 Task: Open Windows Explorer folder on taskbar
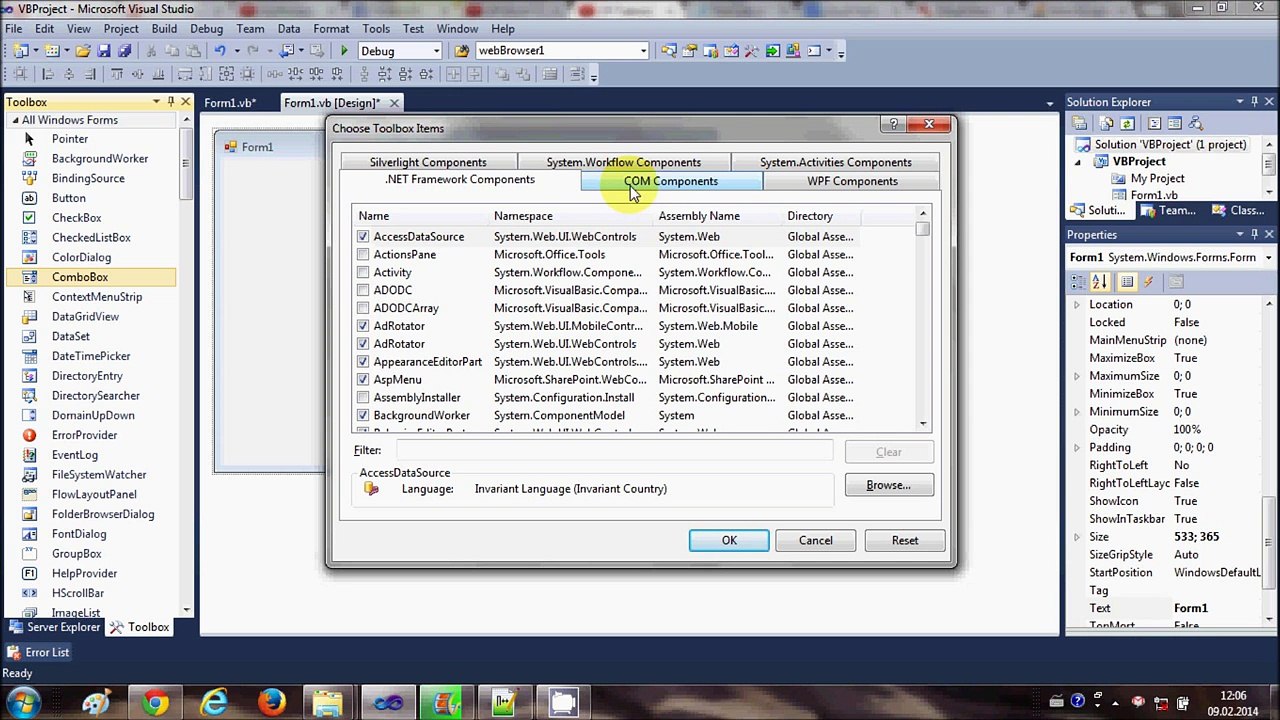(x=329, y=702)
